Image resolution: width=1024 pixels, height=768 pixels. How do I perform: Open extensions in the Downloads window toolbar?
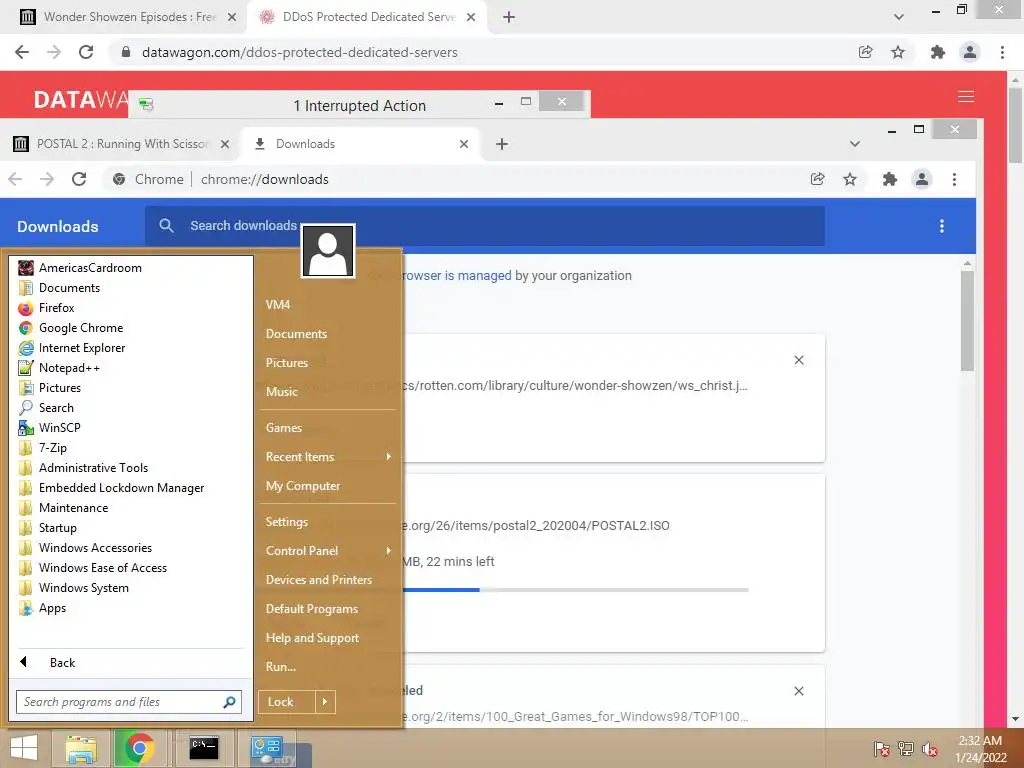click(x=889, y=179)
